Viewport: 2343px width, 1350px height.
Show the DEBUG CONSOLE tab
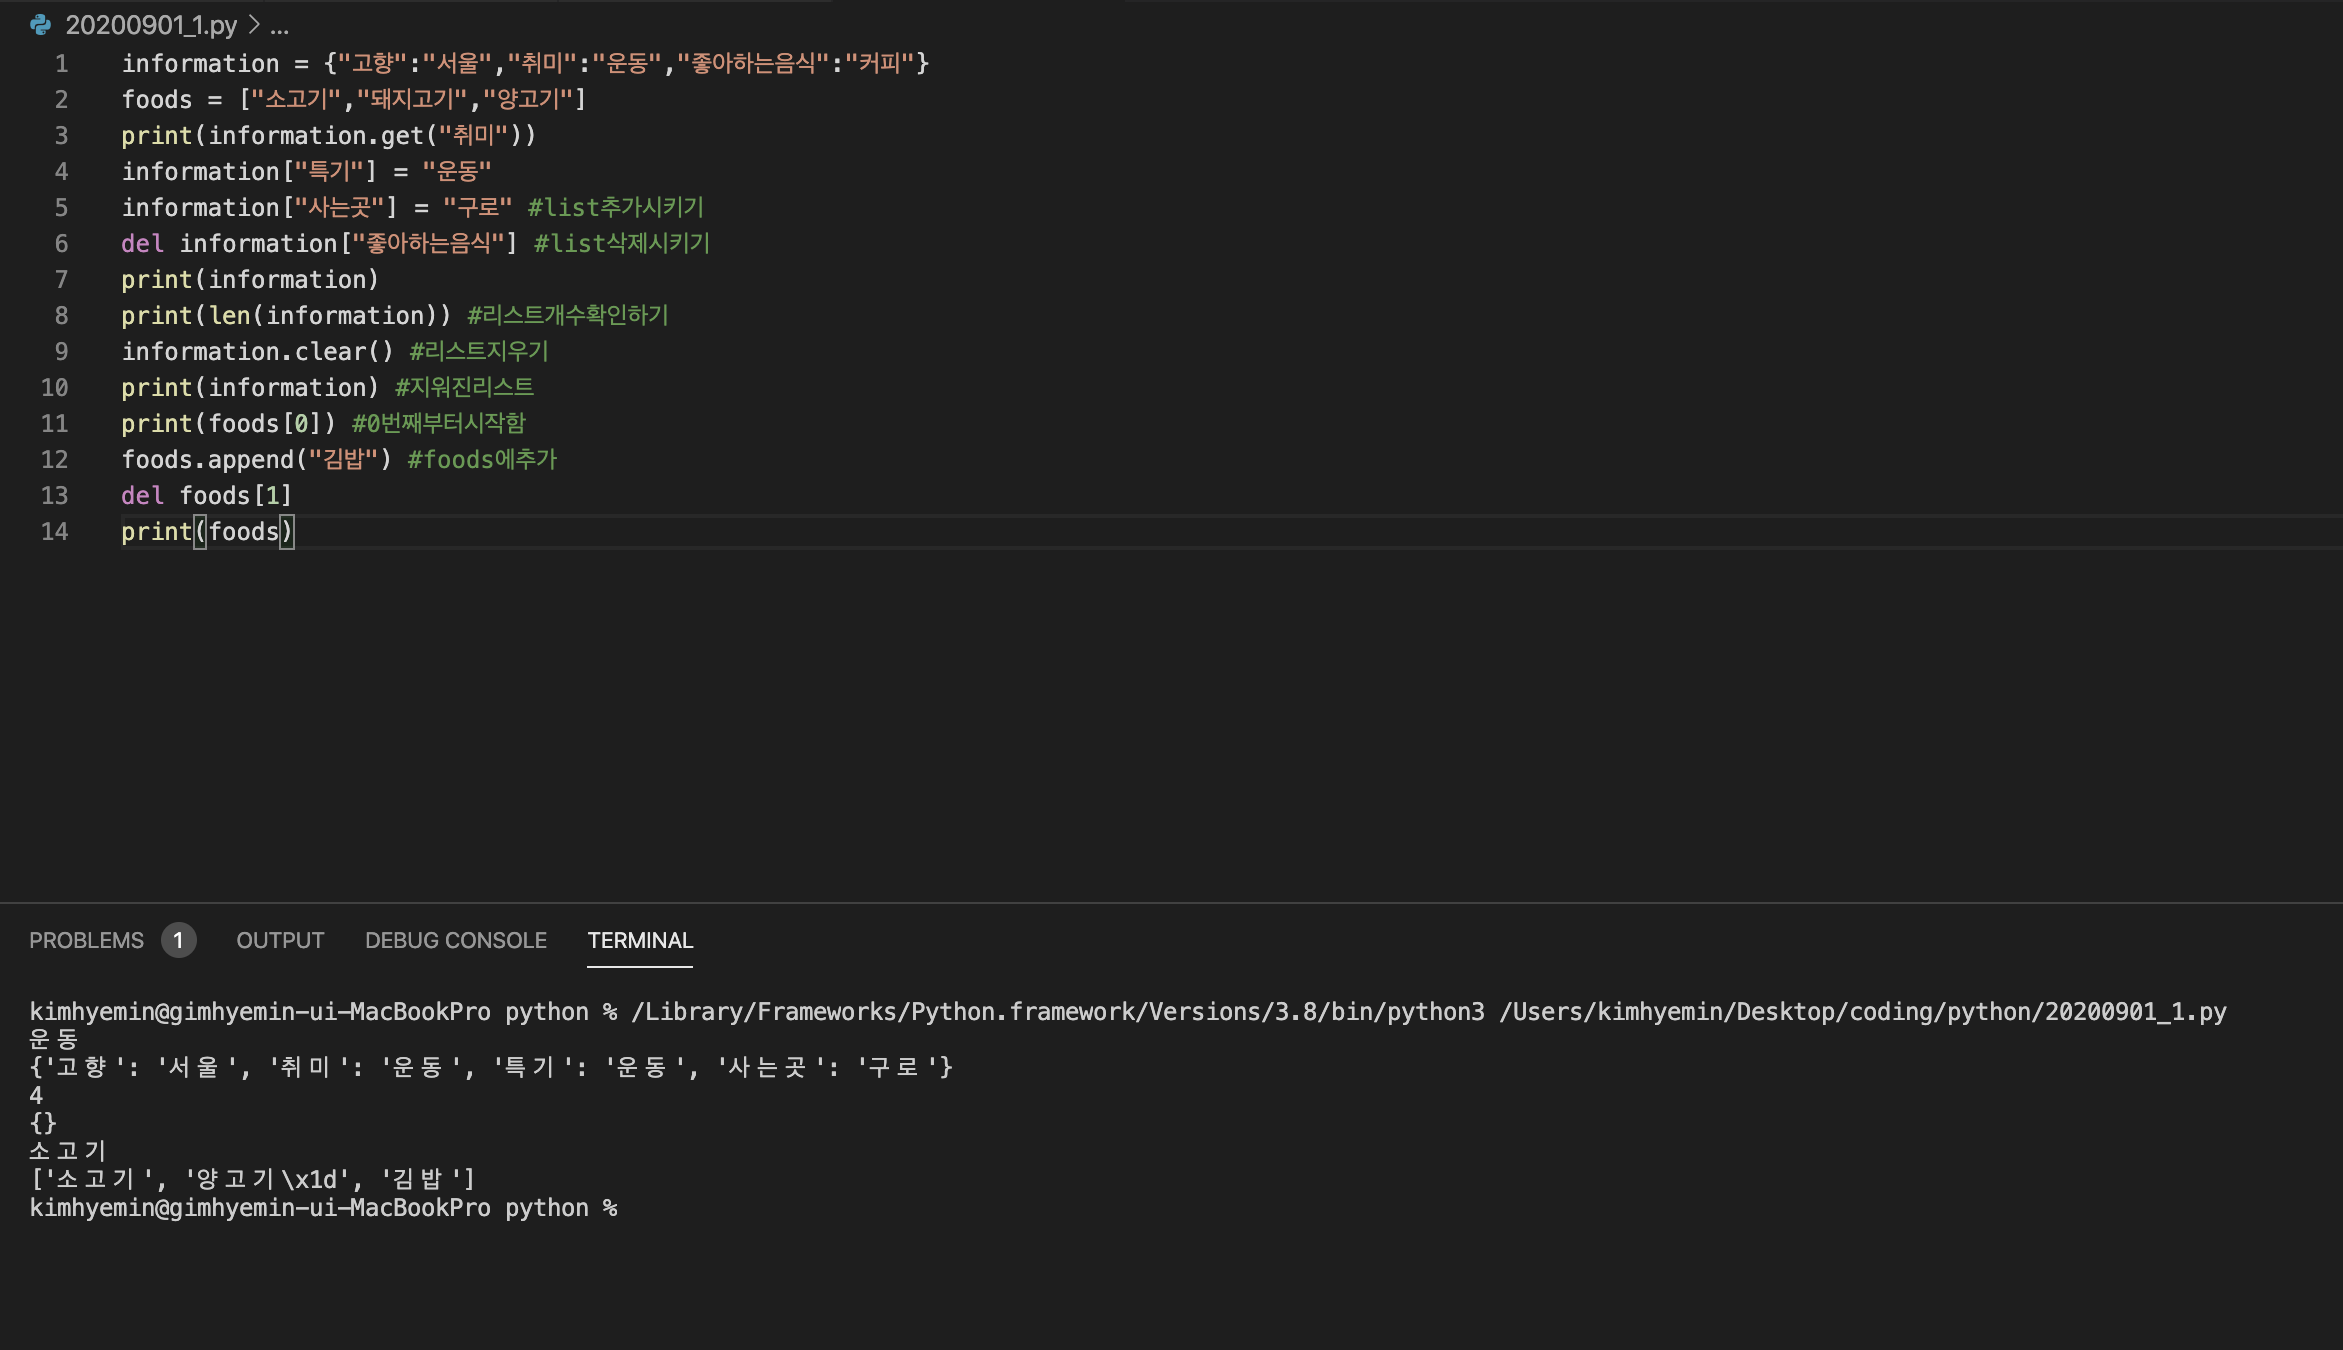(x=455, y=940)
